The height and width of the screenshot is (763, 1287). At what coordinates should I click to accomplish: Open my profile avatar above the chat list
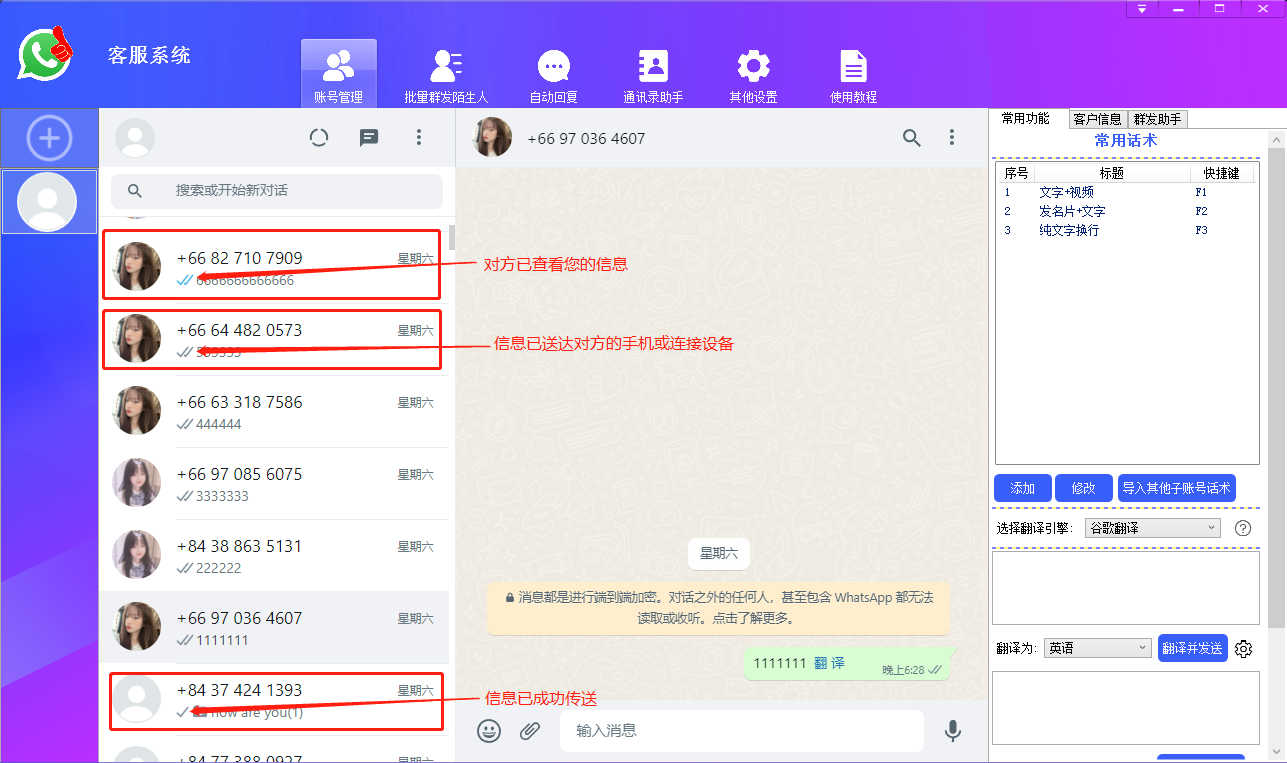(x=135, y=138)
